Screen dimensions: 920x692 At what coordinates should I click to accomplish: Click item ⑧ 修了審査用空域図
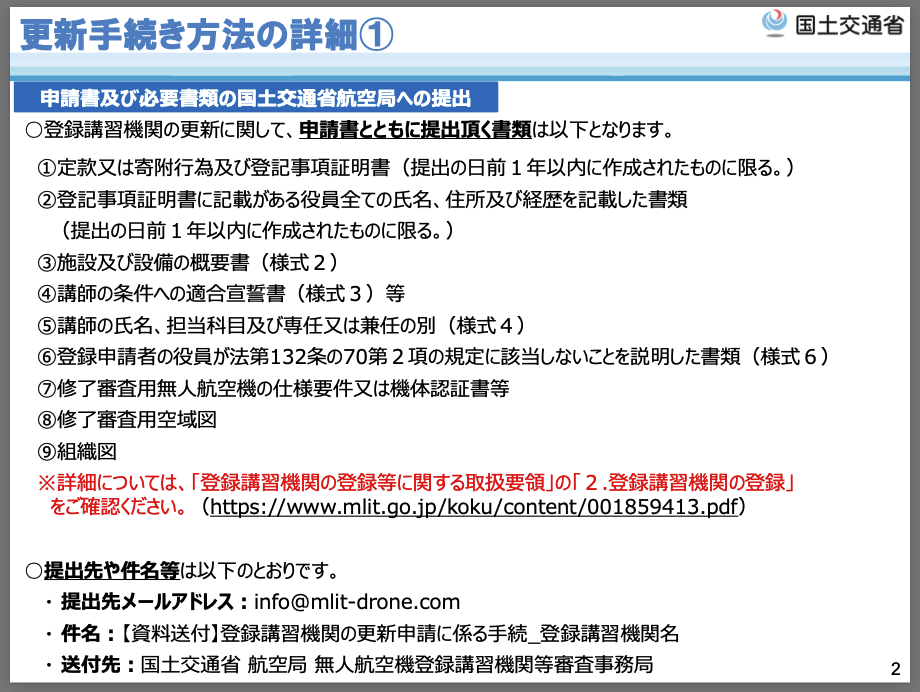tap(127, 419)
